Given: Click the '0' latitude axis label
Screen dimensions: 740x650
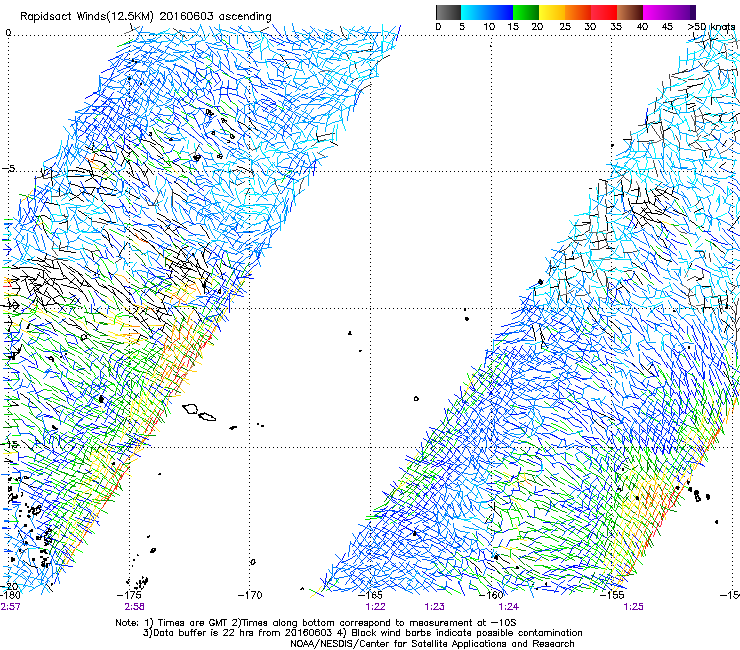Looking at the screenshot, I should coord(8,33).
